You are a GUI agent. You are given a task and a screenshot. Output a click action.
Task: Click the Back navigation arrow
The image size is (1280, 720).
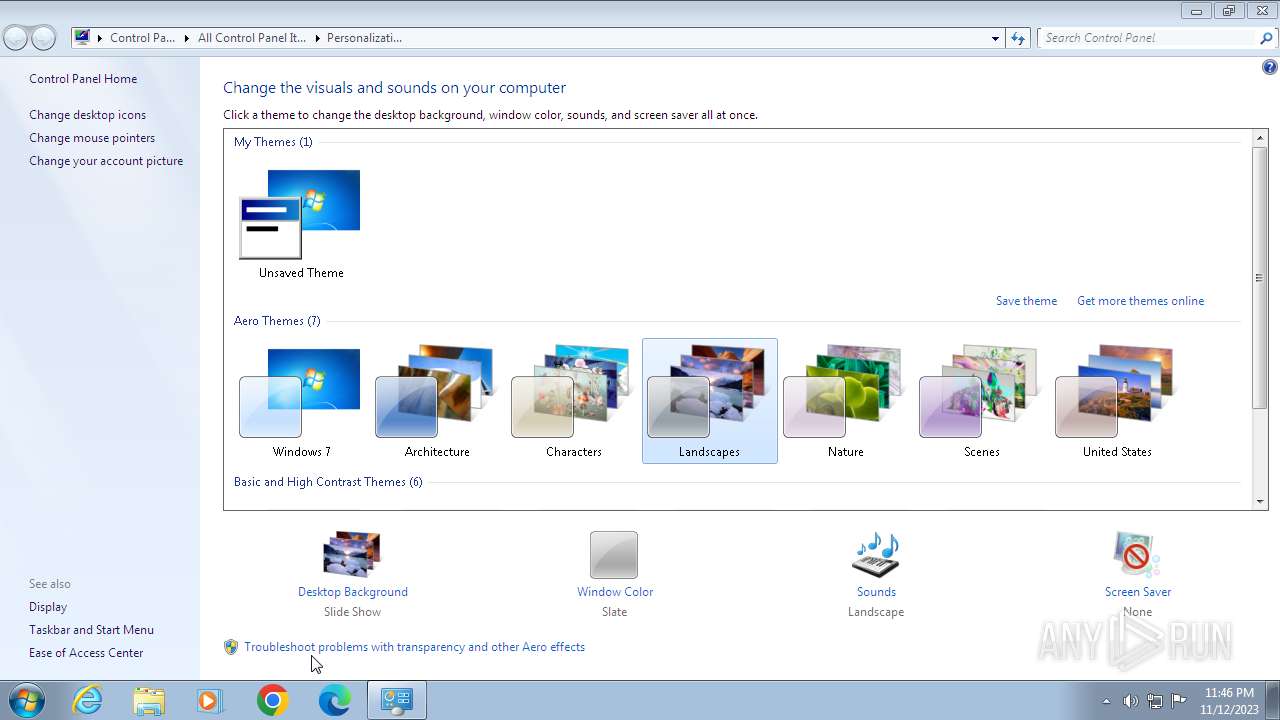pos(15,38)
